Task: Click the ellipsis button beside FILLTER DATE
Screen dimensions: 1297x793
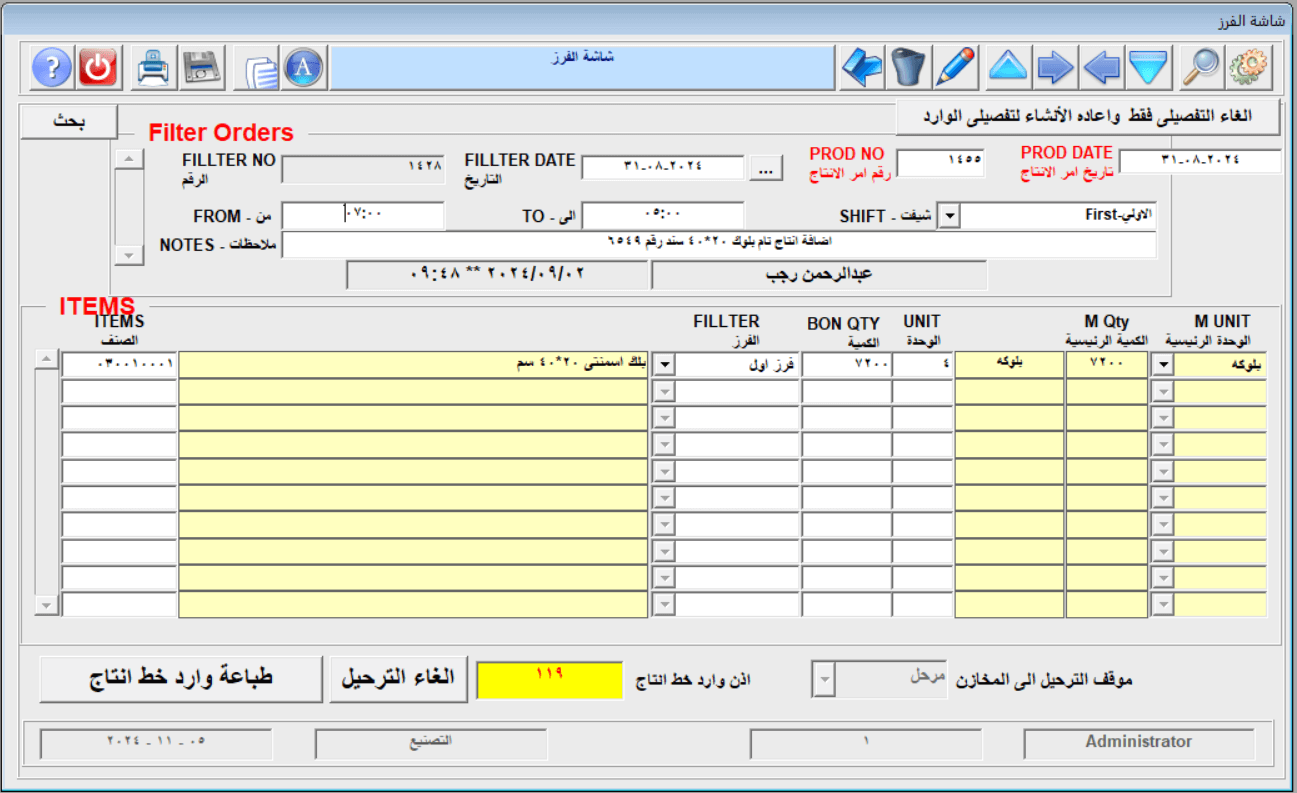Action: pyautogui.click(x=766, y=170)
